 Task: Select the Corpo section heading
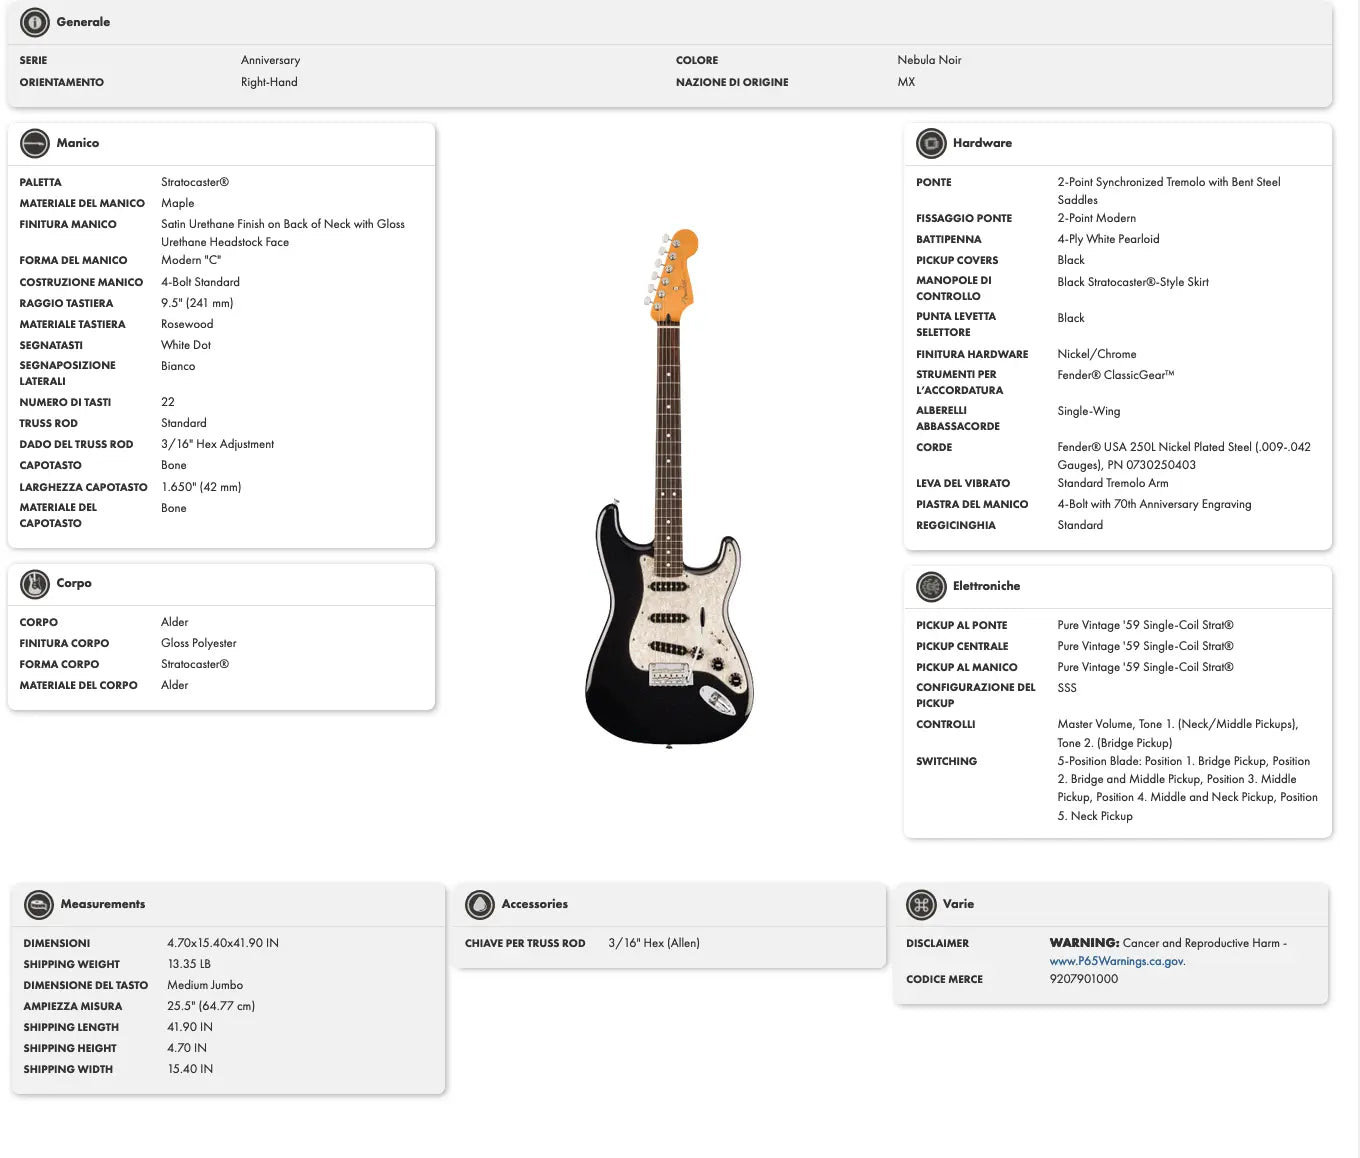[74, 583]
